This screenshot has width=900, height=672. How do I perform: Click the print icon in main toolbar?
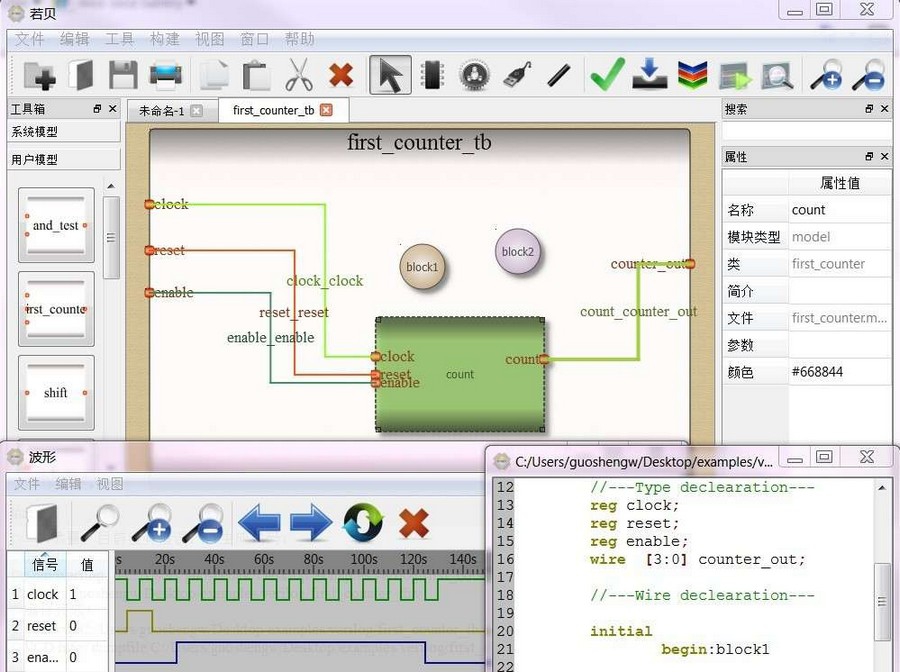[166, 75]
